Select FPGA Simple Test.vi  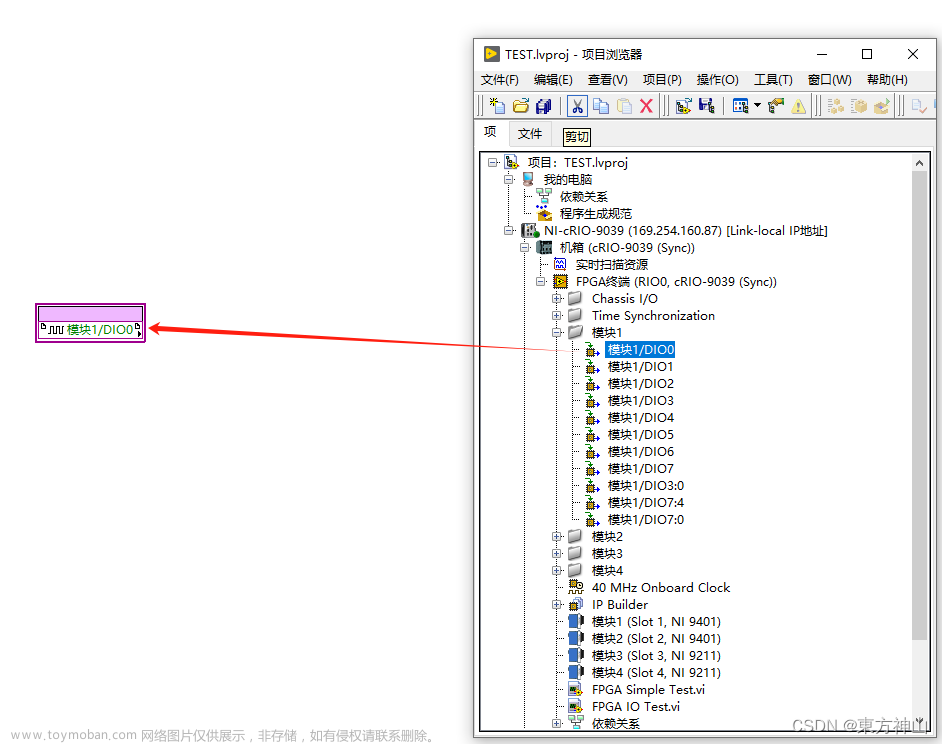[x=648, y=689]
